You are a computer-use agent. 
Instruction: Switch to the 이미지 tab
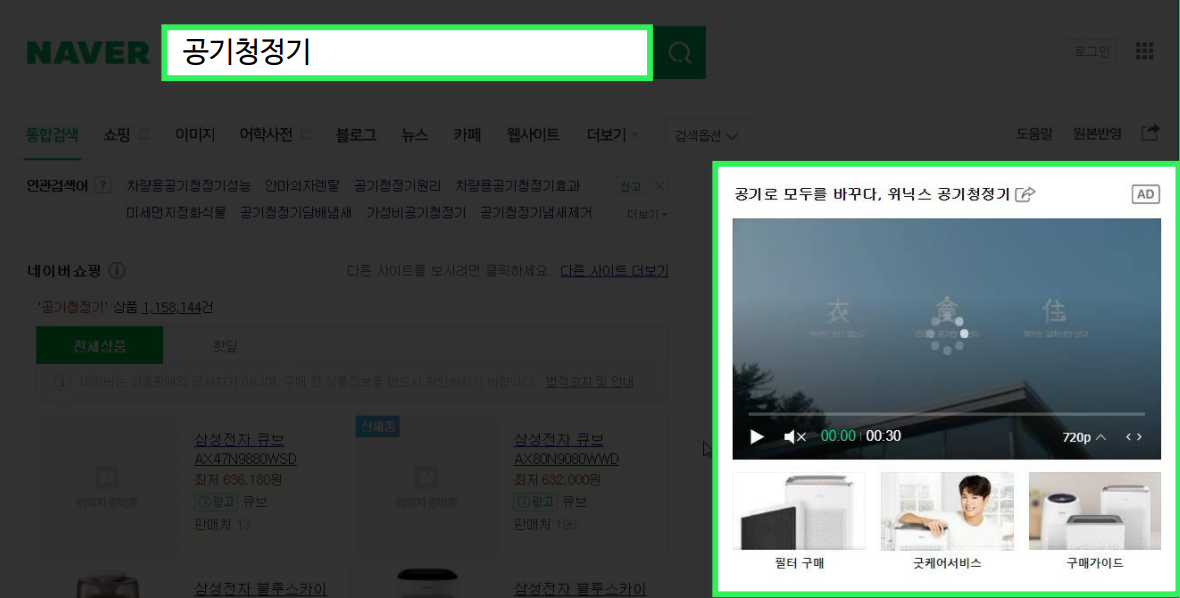[x=195, y=135]
